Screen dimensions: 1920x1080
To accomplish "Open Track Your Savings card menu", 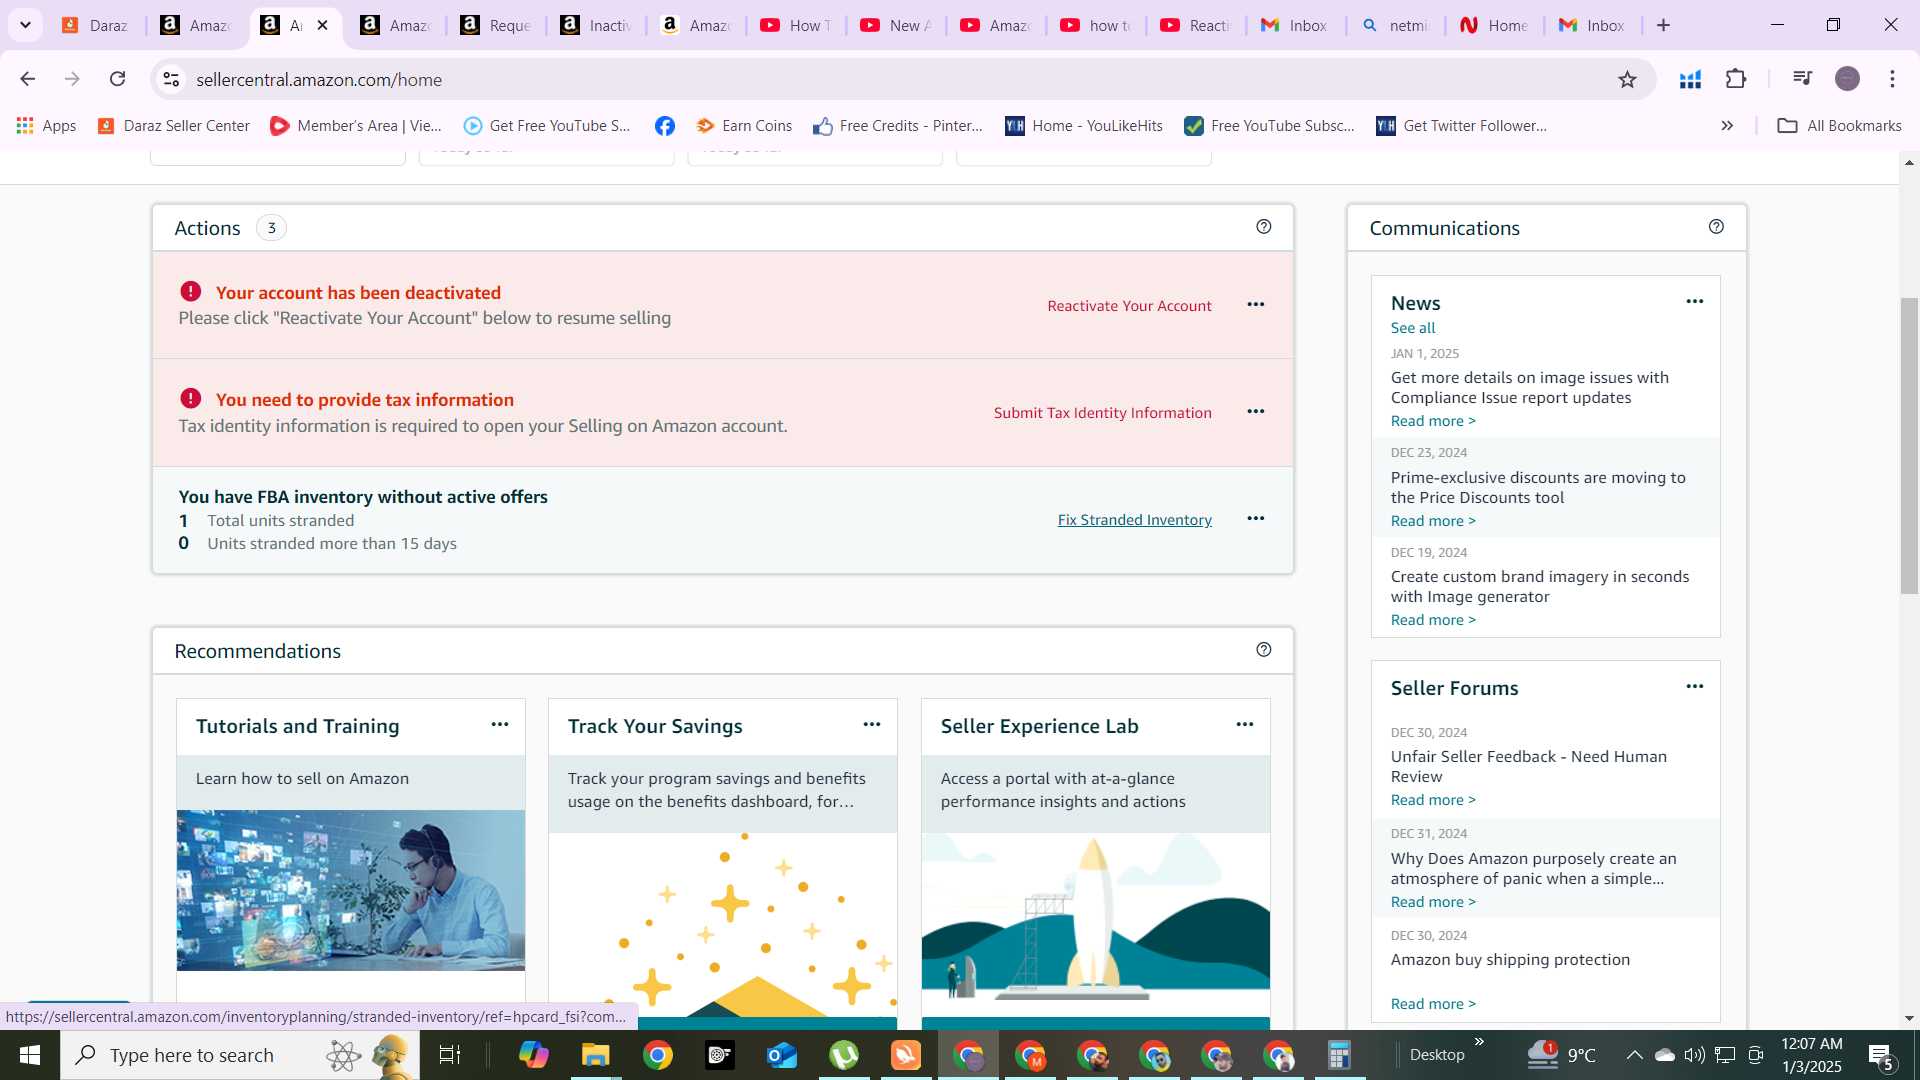I will pyautogui.click(x=872, y=724).
